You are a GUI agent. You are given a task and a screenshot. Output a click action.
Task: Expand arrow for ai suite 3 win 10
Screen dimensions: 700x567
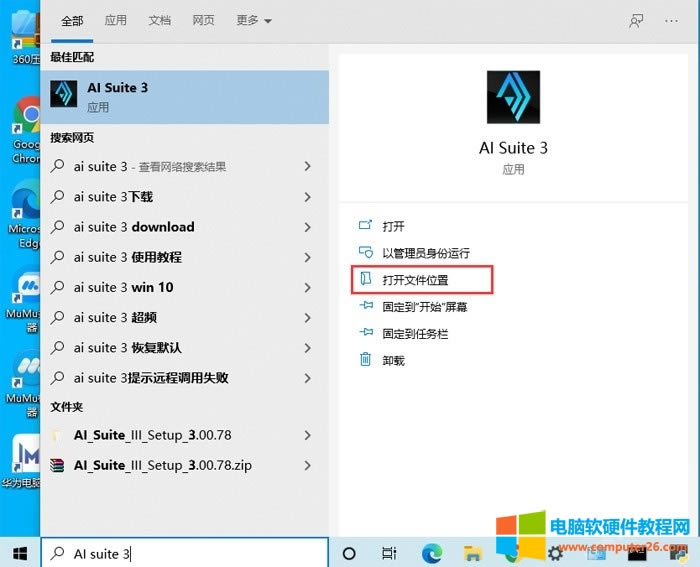point(307,288)
